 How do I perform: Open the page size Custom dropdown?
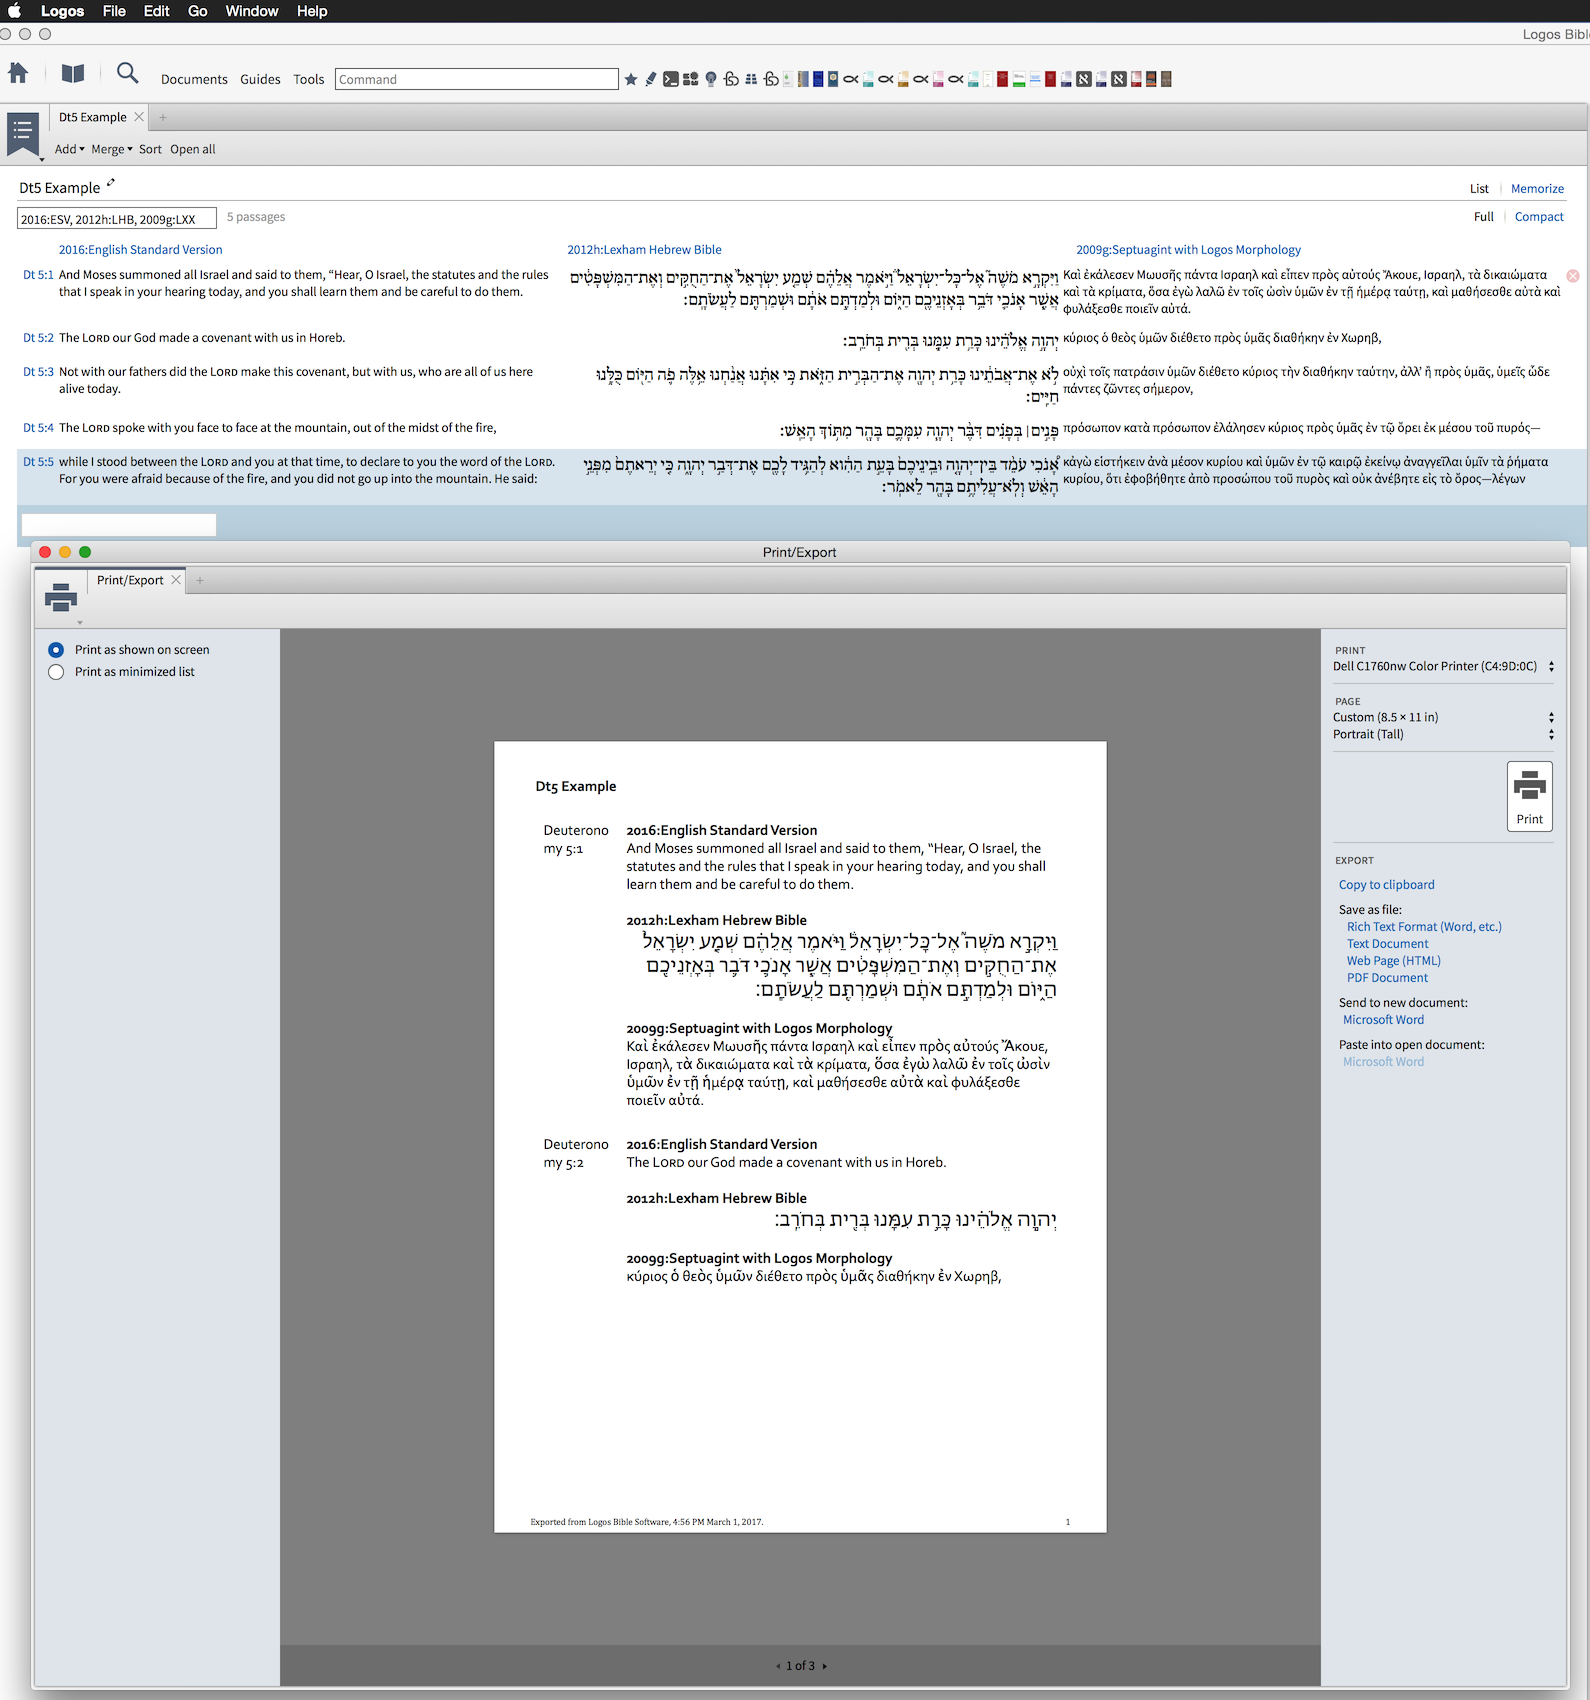(1443, 717)
